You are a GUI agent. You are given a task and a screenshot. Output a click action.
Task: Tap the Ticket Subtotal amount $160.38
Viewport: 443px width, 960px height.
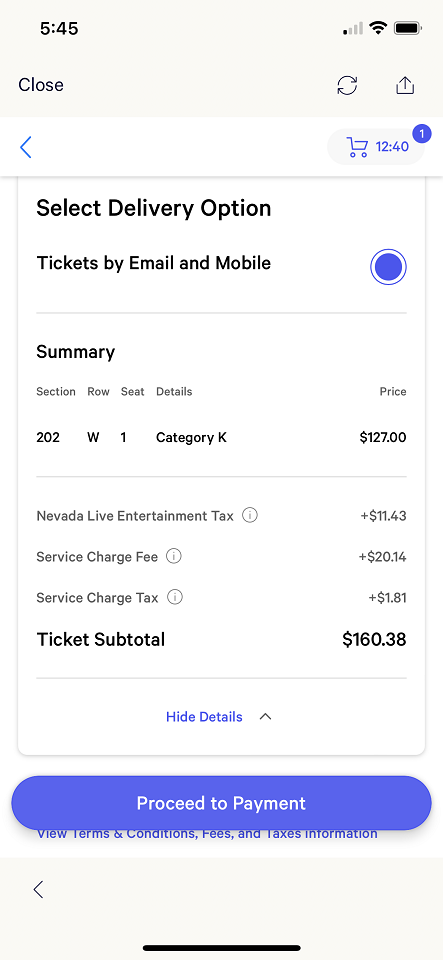tap(374, 640)
